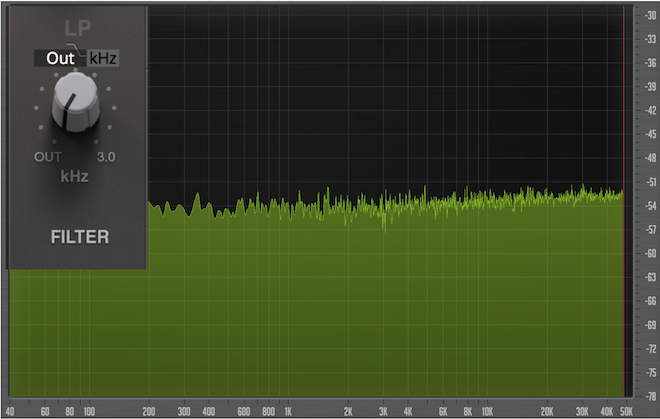Click the -72 dB scale label
Viewport: 660px width, 419px height.
650,349
